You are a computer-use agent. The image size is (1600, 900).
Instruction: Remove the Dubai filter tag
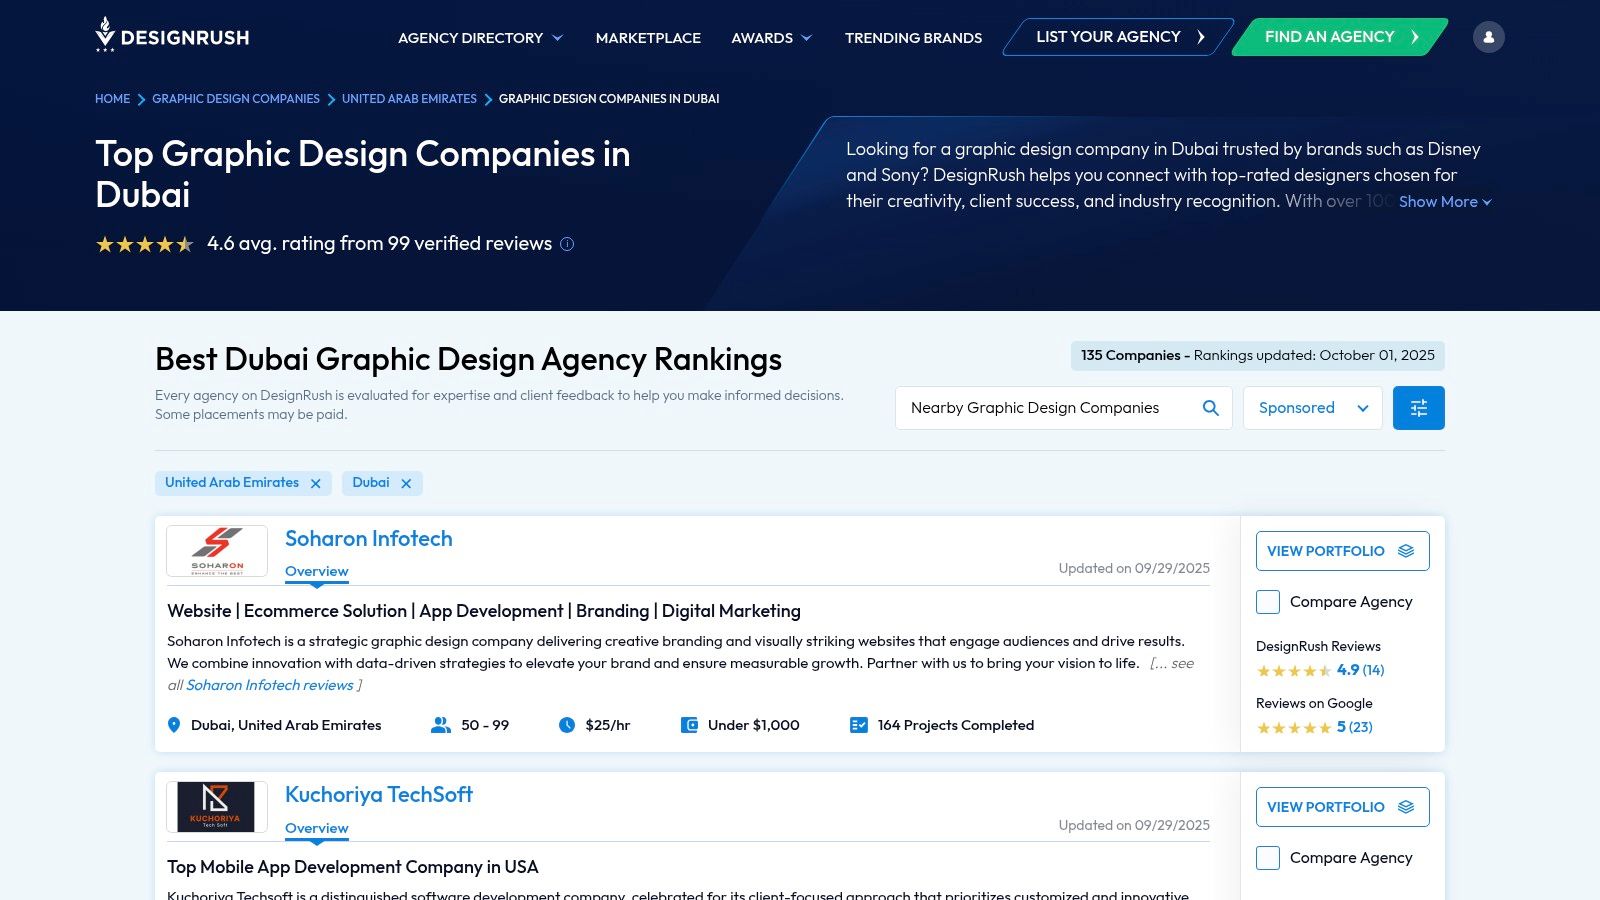[x=406, y=484]
